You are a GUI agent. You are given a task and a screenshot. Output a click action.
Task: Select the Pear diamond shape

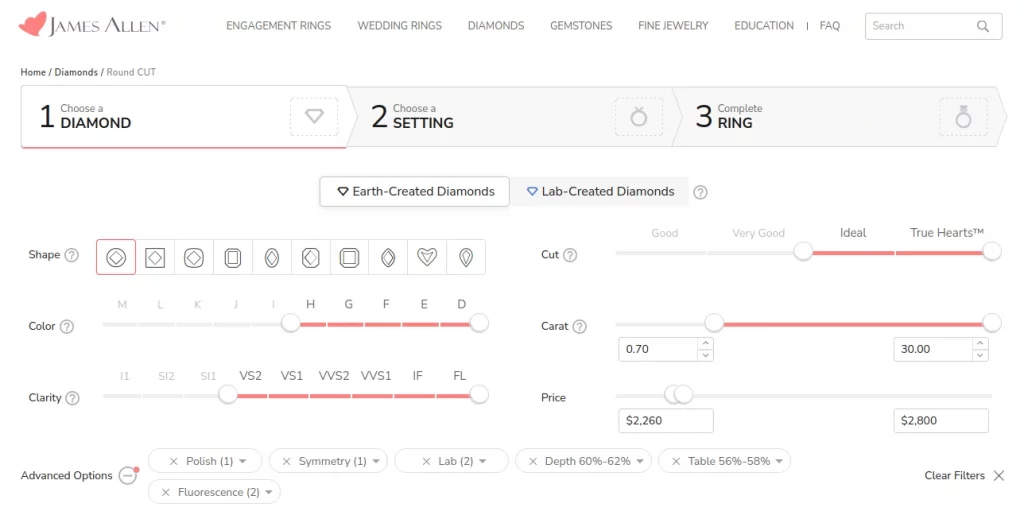click(466, 257)
